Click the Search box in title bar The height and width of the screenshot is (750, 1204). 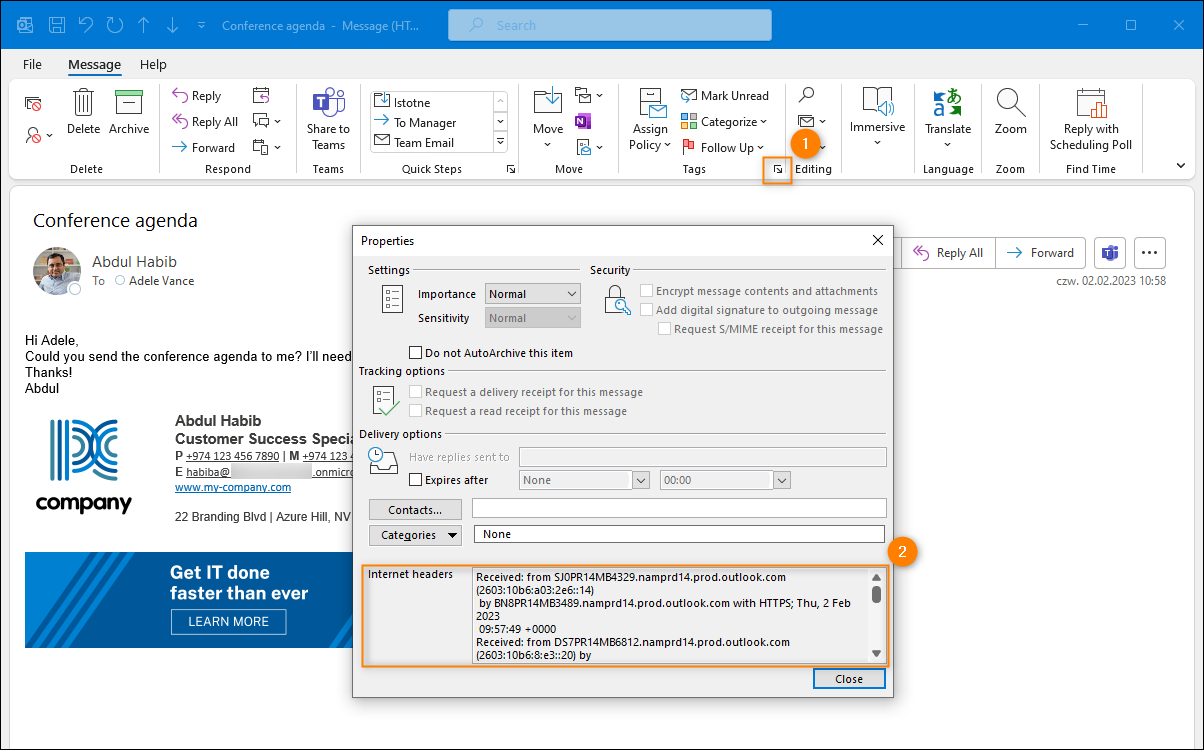coord(610,25)
